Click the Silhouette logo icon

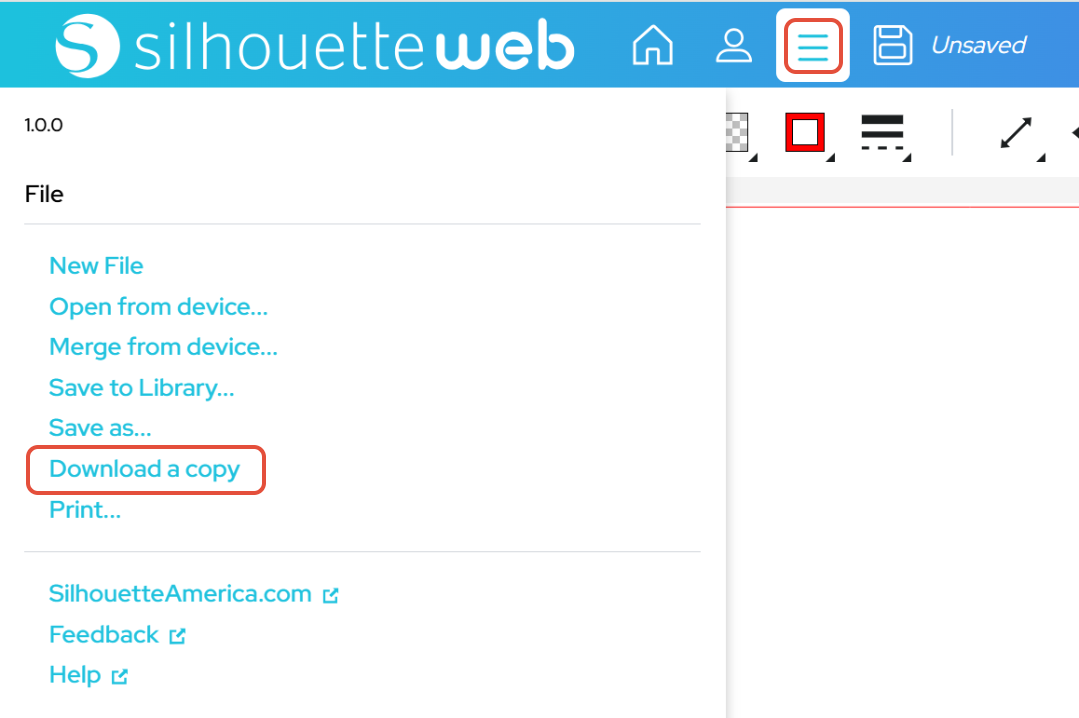[x=87, y=45]
